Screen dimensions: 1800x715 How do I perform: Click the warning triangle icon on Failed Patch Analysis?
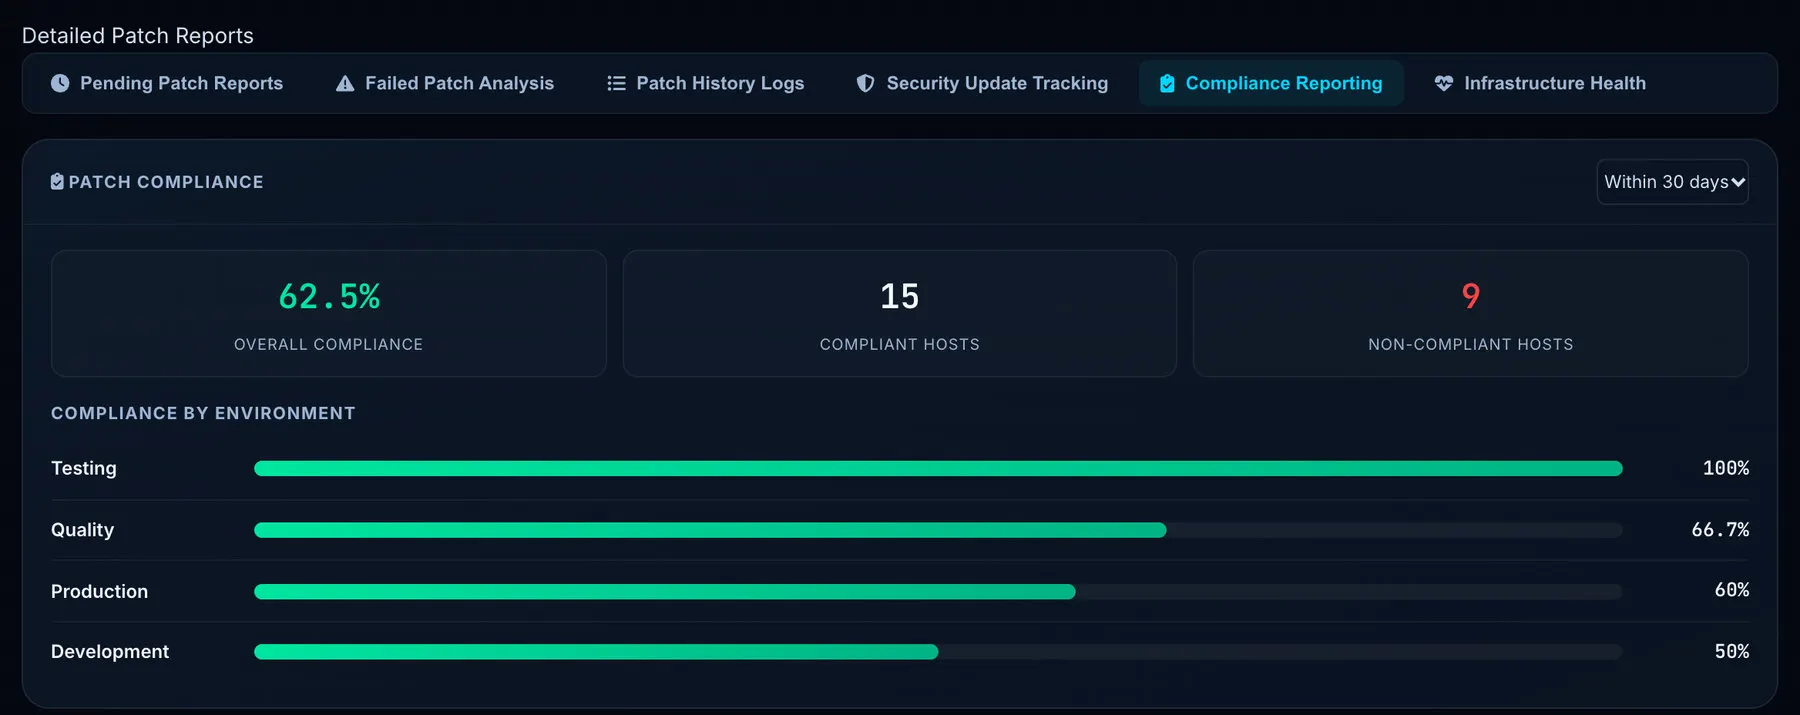pos(345,83)
